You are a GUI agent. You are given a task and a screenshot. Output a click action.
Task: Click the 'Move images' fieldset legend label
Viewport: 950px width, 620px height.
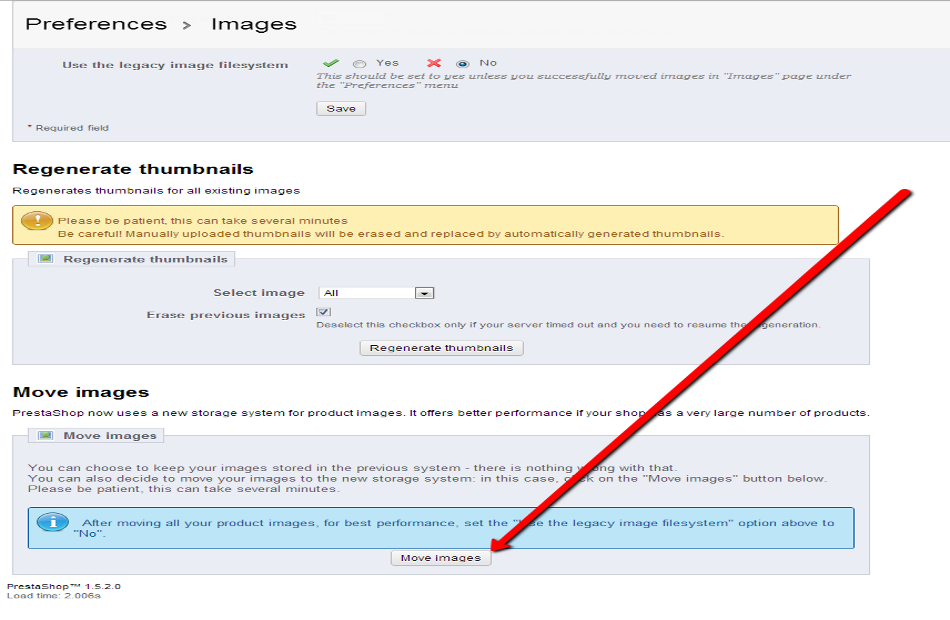coord(110,436)
